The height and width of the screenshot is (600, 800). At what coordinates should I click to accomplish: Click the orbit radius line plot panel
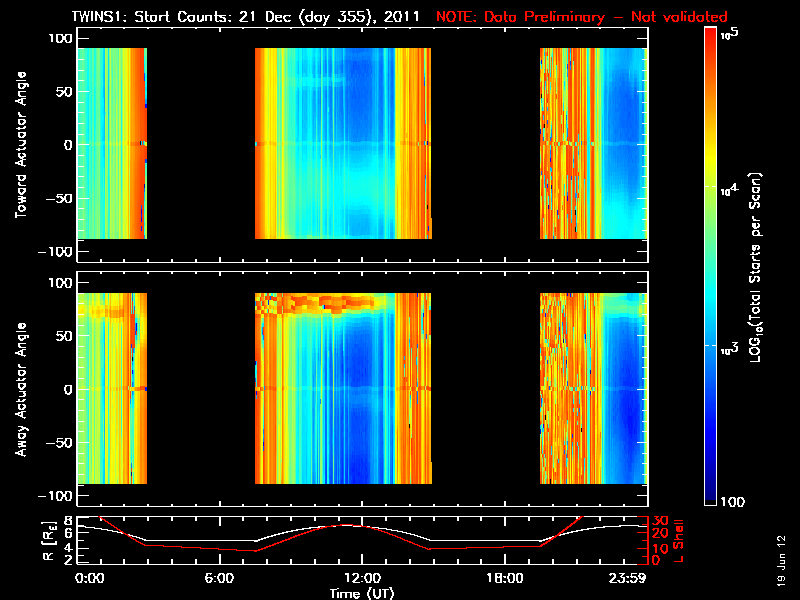[x=361, y=540]
